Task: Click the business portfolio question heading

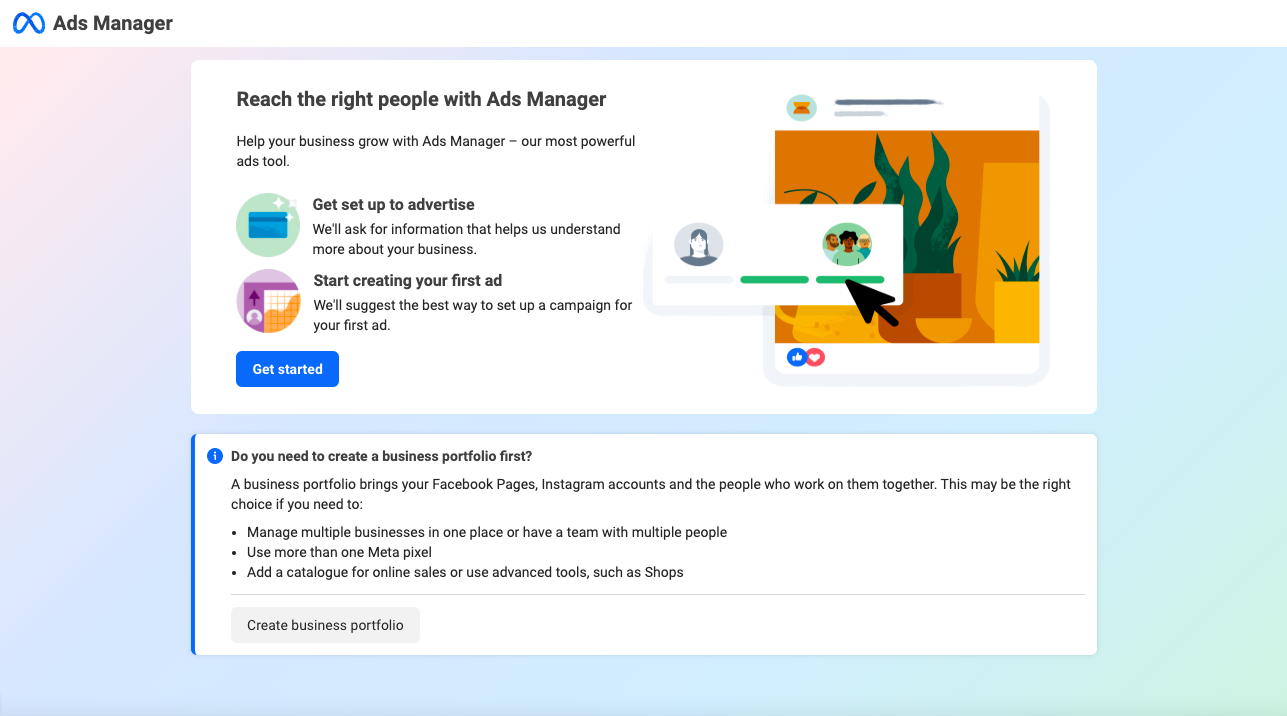Action: [x=381, y=456]
